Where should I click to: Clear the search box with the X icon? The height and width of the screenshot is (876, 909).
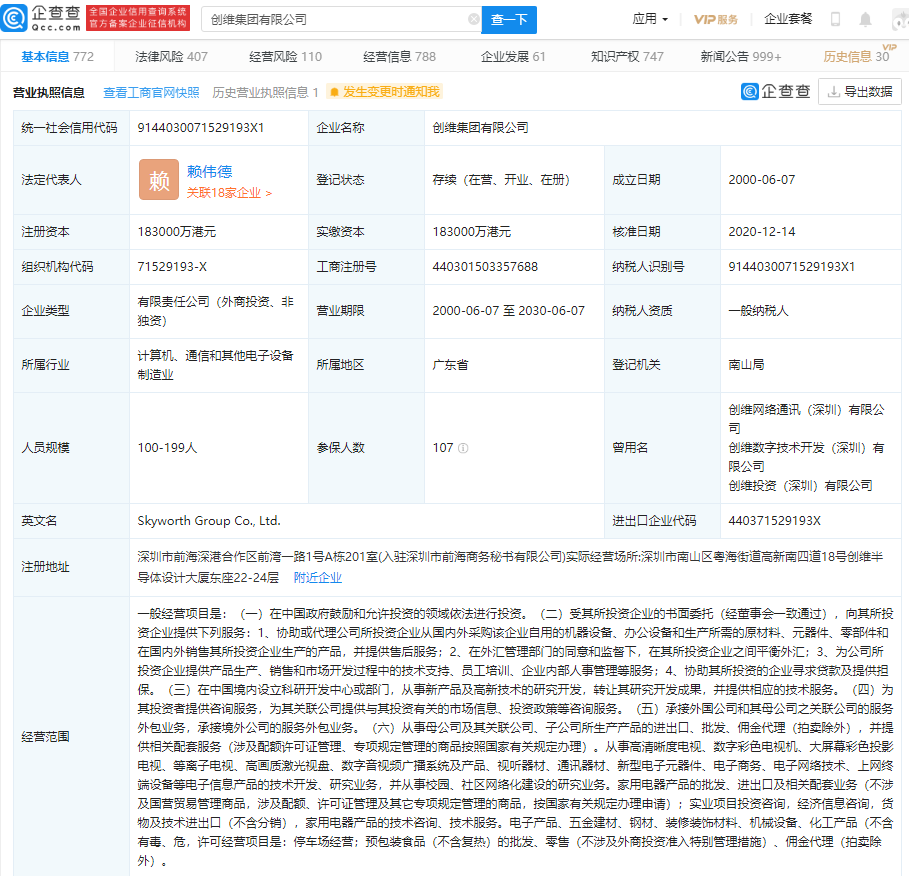[x=474, y=19]
